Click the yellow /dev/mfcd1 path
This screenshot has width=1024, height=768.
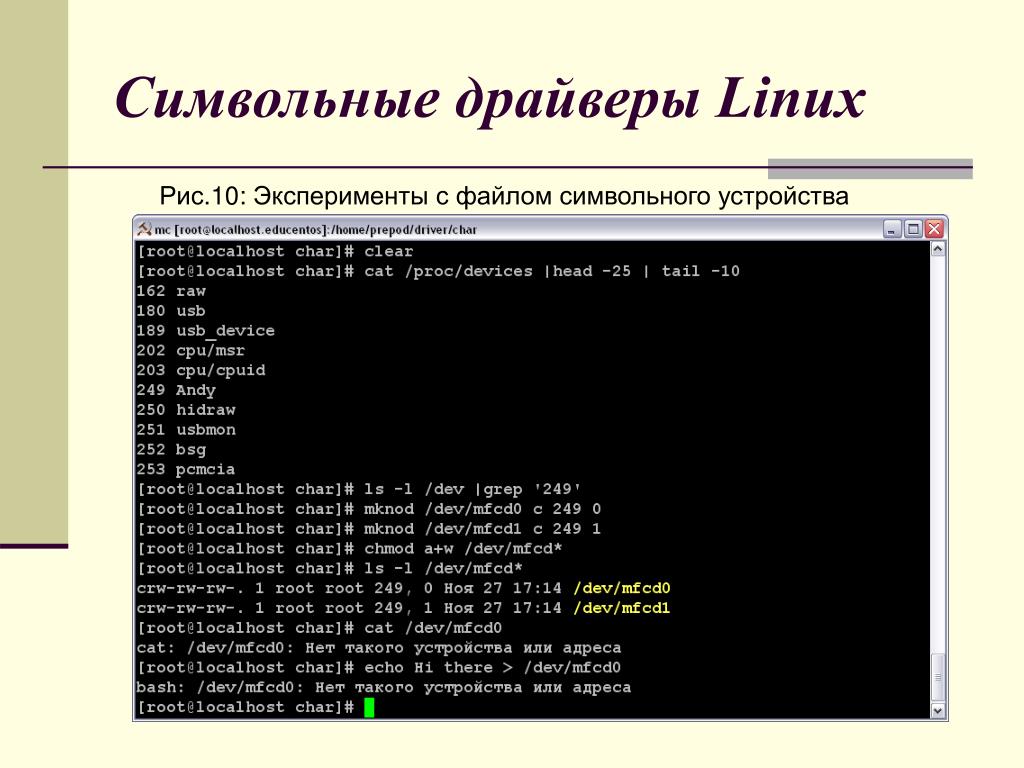tap(622, 609)
